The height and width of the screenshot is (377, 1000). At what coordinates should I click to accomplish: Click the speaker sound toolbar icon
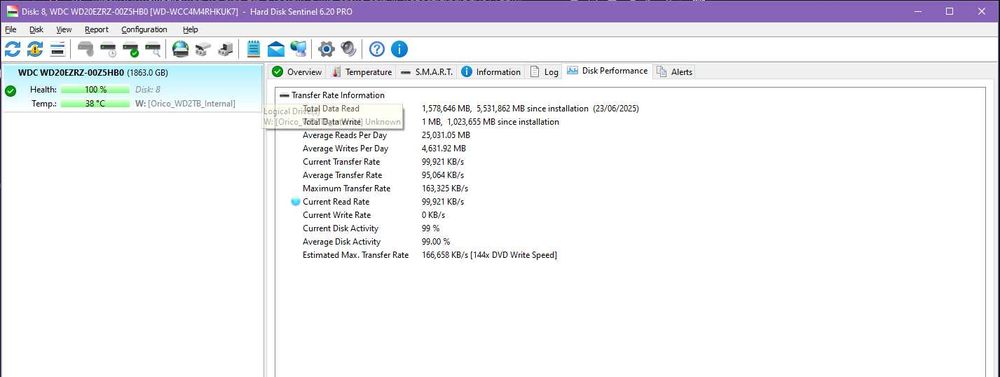point(348,49)
